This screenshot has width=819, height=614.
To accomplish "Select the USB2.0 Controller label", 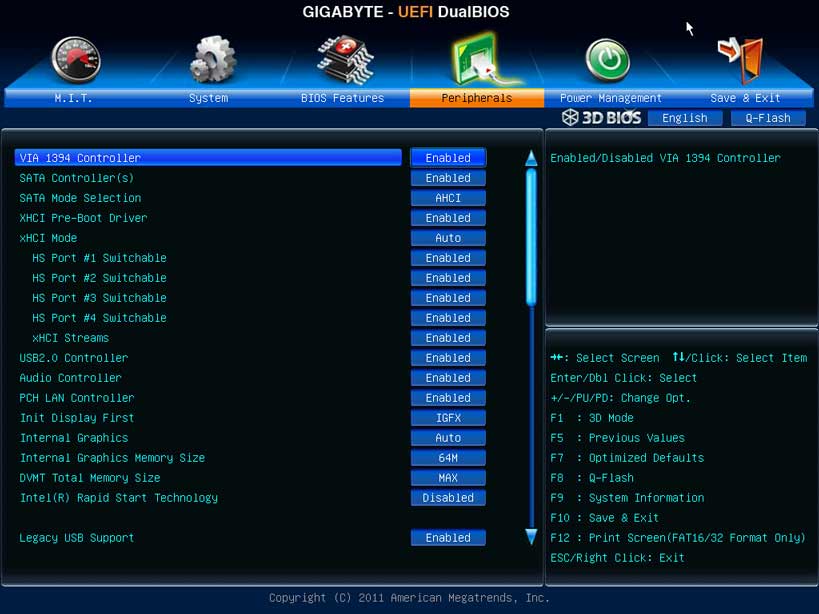I will click(x=74, y=358).
